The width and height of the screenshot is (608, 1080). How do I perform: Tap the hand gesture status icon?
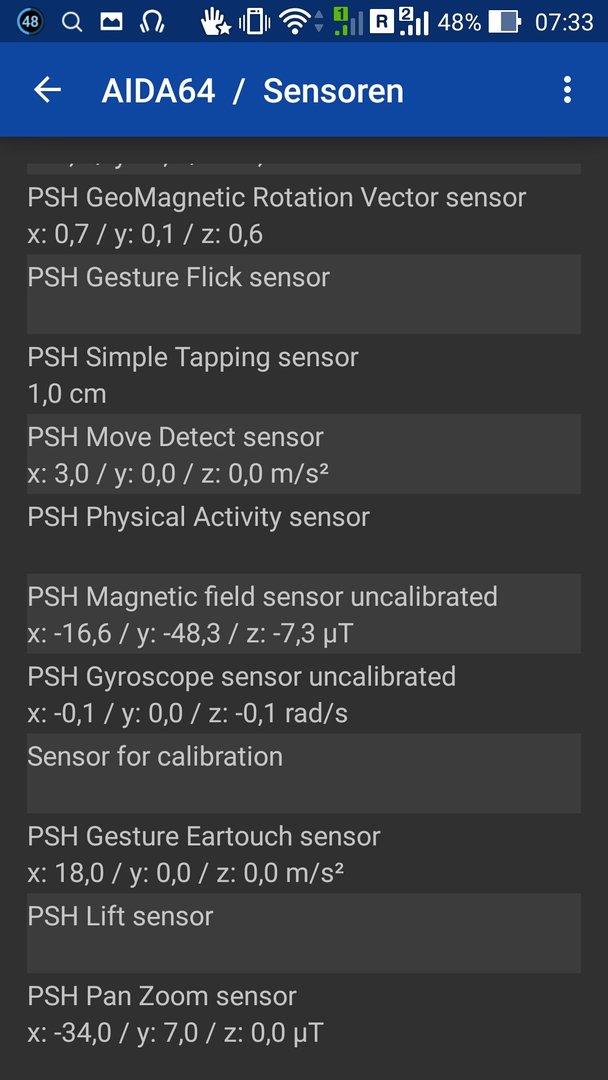(215, 22)
